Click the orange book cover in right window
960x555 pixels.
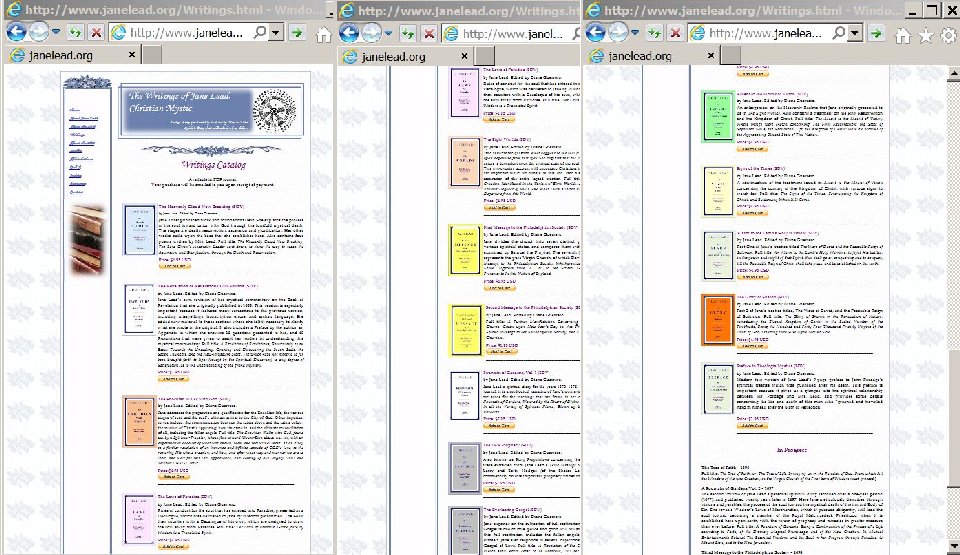718,320
